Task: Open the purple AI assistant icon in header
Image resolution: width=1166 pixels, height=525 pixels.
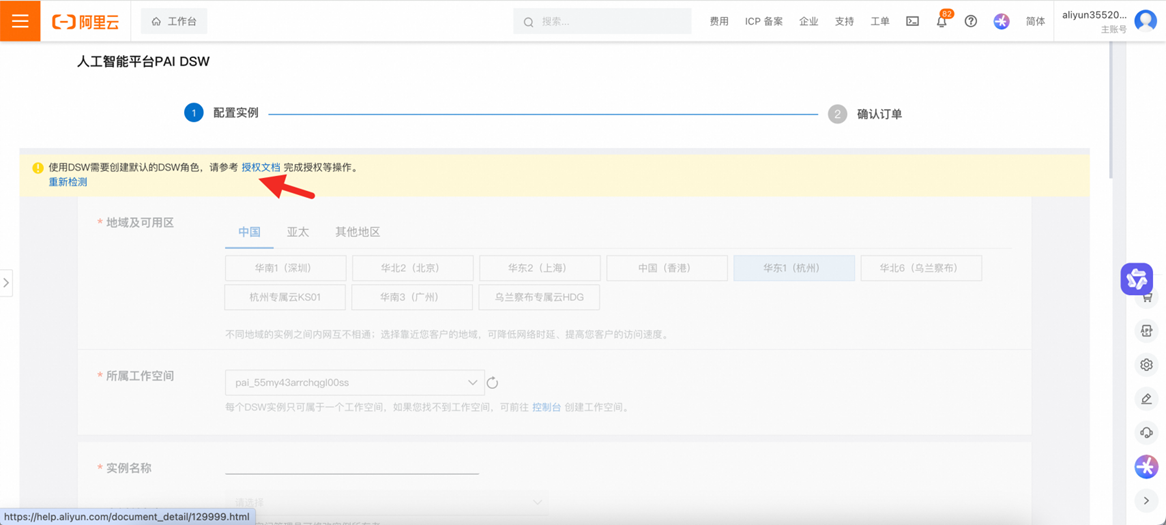Action: (1002, 22)
